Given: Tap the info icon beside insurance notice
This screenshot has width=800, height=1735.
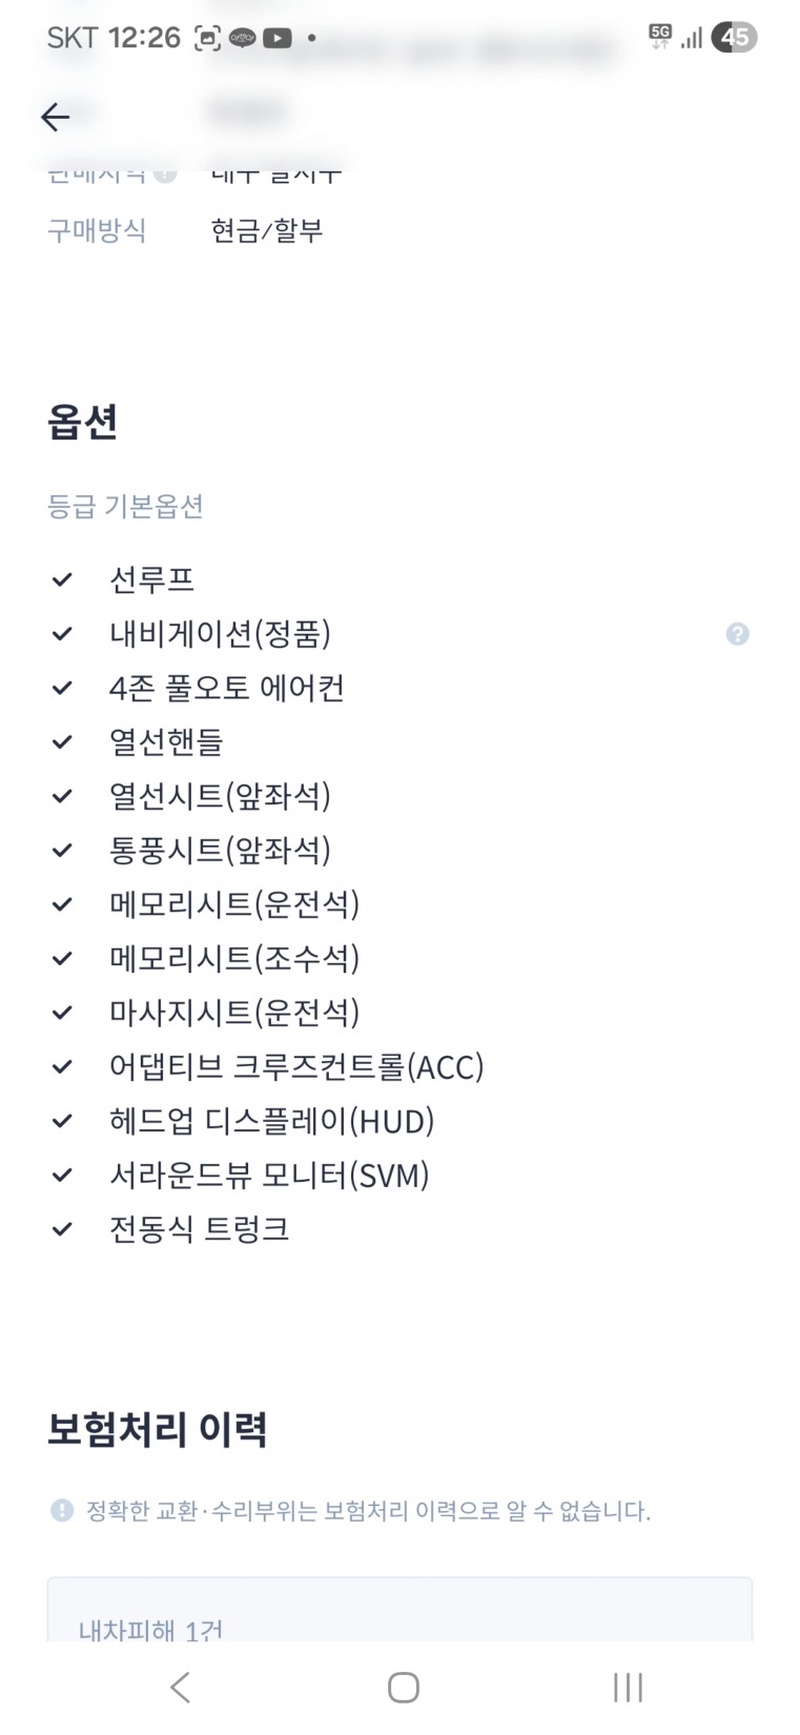Looking at the screenshot, I should tap(62, 1510).
